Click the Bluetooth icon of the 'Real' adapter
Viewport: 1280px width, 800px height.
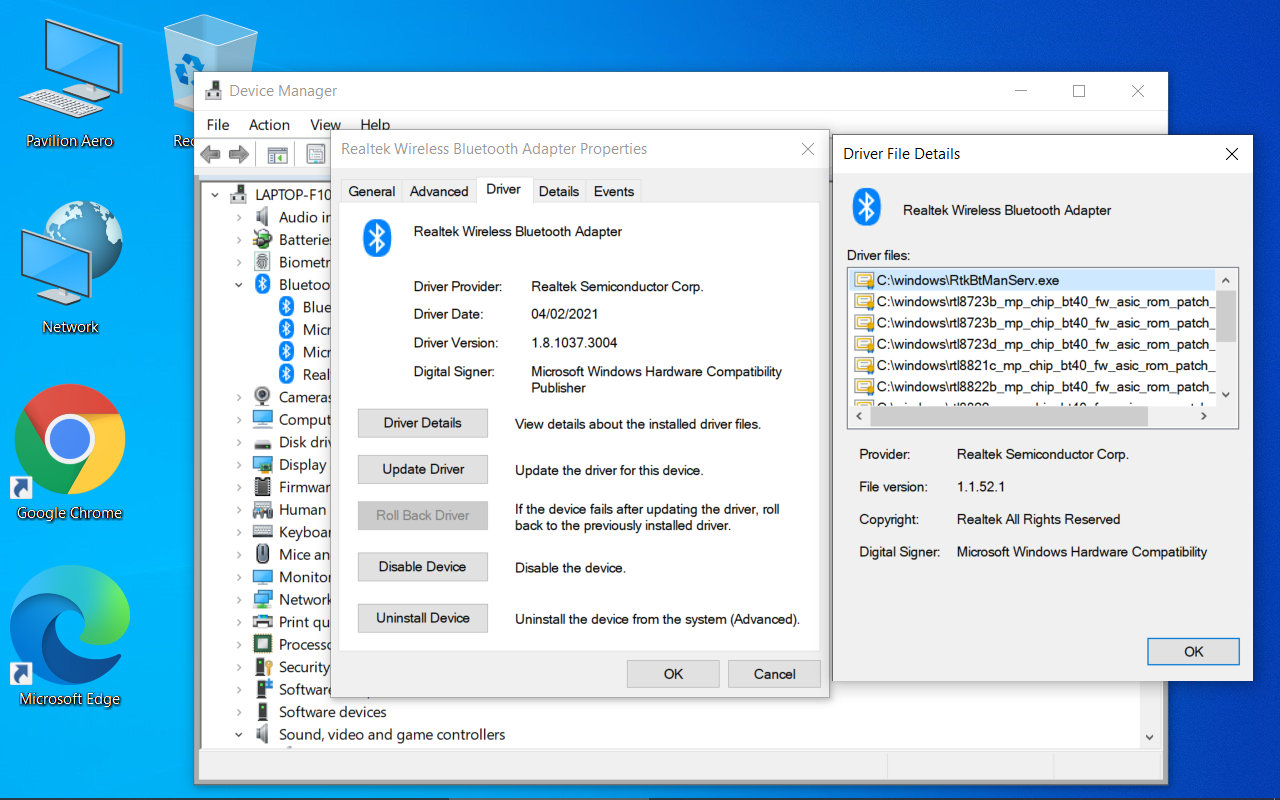(286, 374)
